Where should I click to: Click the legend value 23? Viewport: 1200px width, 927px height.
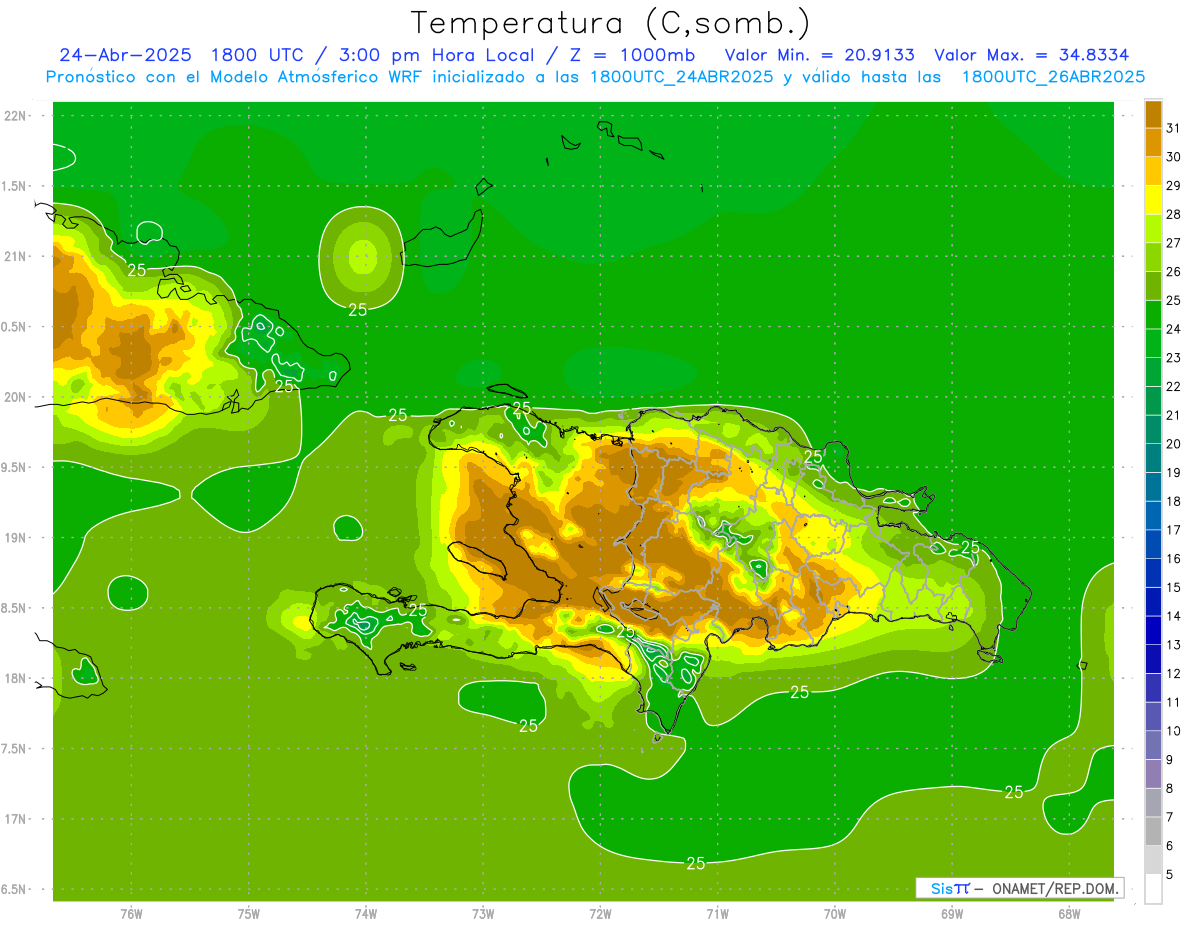tap(1173, 358)
